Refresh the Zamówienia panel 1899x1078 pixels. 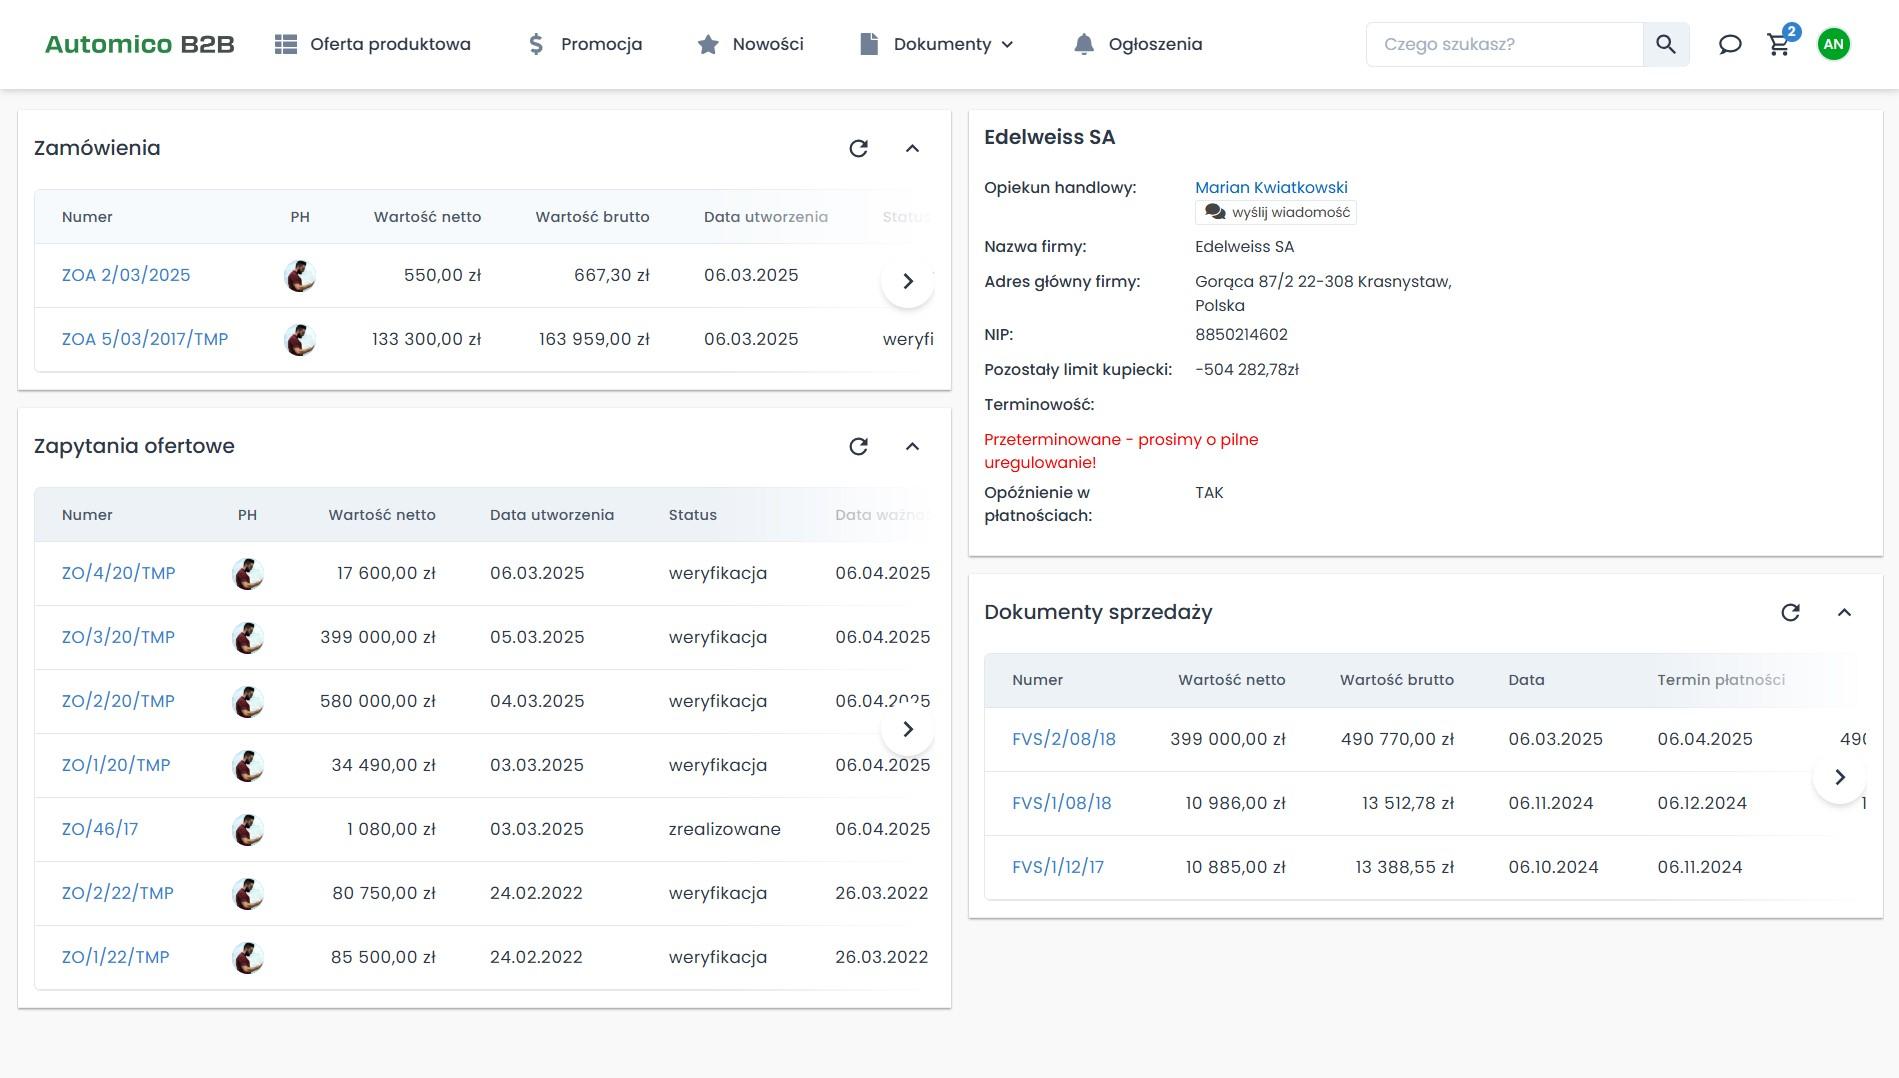tap(858, 148)
